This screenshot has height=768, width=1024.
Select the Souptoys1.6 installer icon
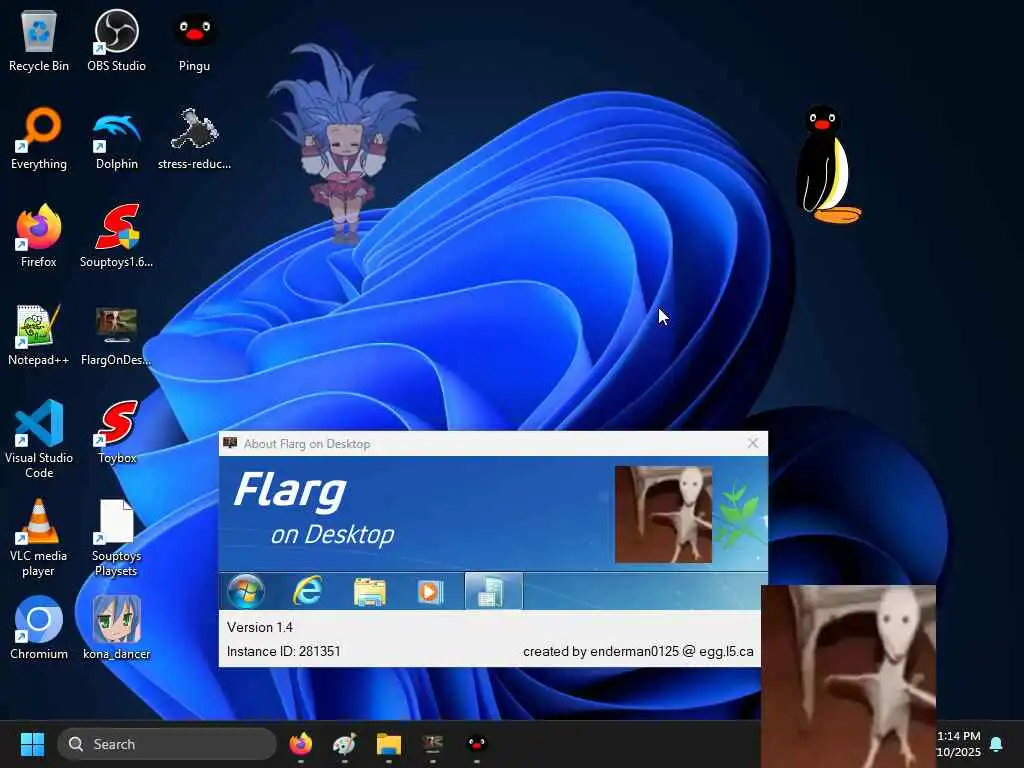[116, 236]
